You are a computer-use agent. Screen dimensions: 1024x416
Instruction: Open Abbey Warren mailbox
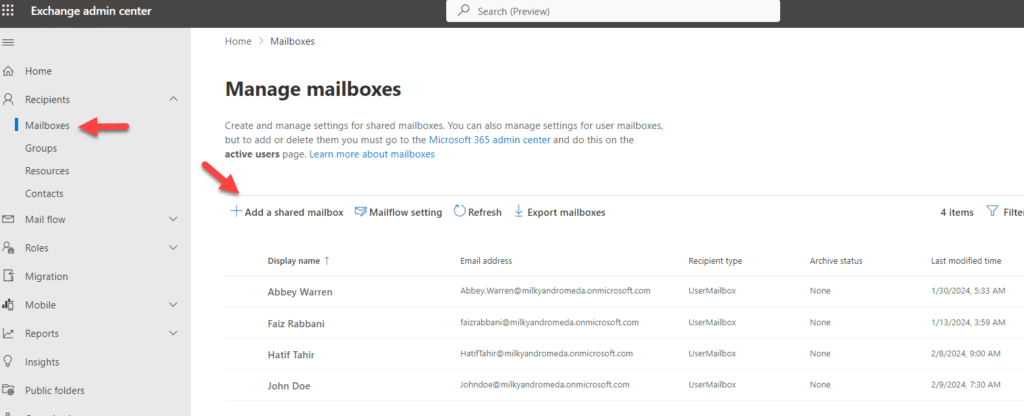point(300,292)
